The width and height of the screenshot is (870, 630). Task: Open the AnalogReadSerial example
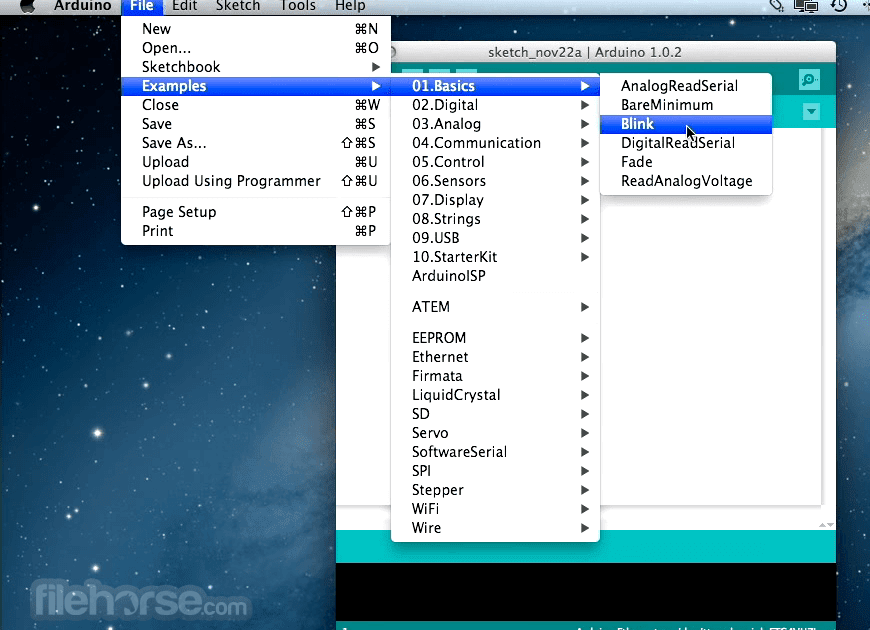click(x=686, y=86)
